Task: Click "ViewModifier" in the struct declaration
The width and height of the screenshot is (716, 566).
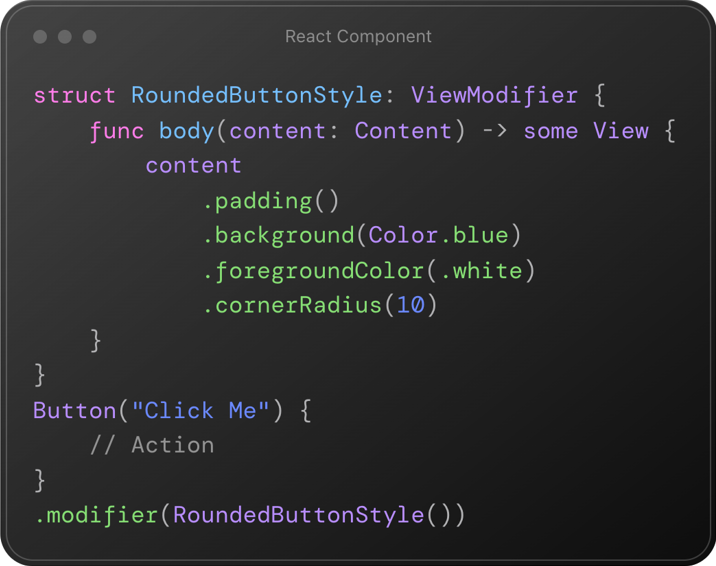Action: (x=494, y=96)
